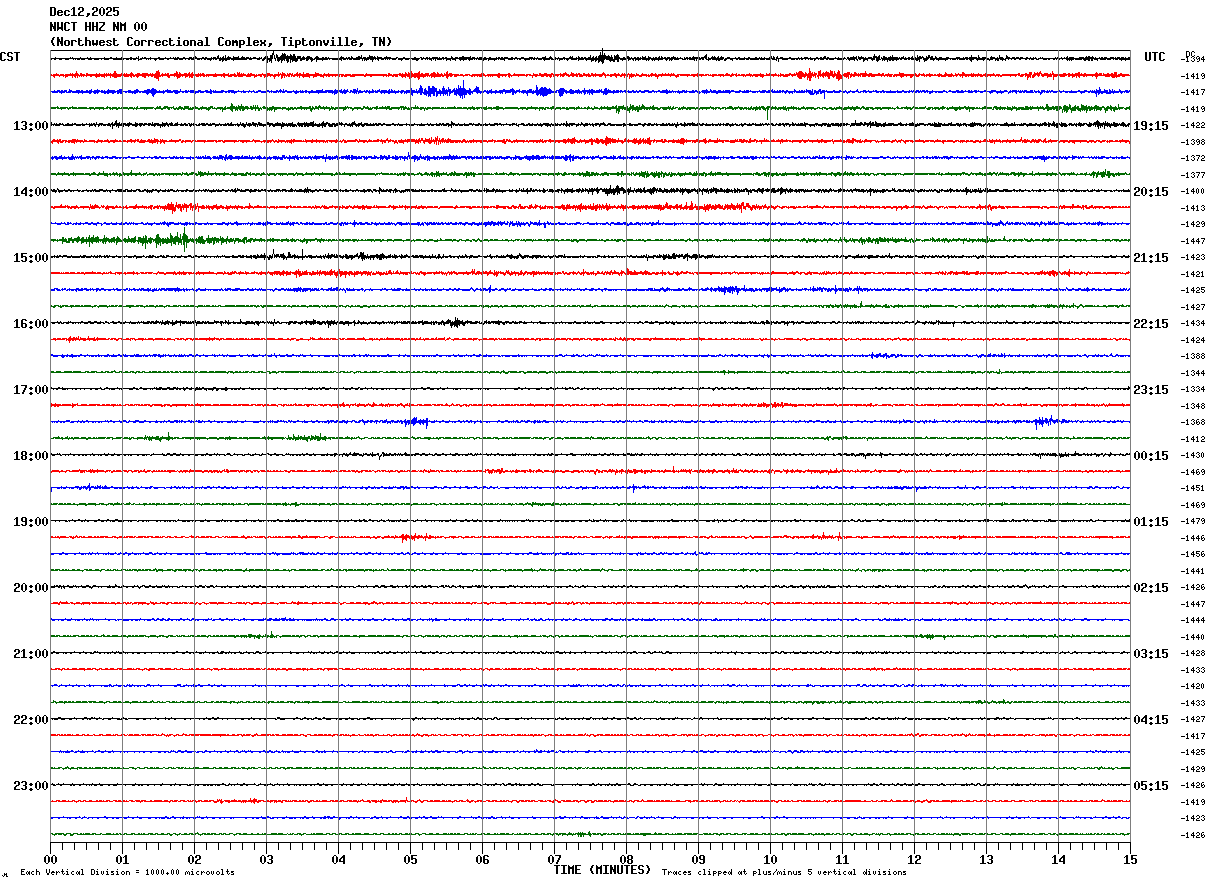Viewport: 1210px width, 886px height.
Task: Click minute tick label '10' on x-axis
Action: pyautogui.click(x=770, y=859)
